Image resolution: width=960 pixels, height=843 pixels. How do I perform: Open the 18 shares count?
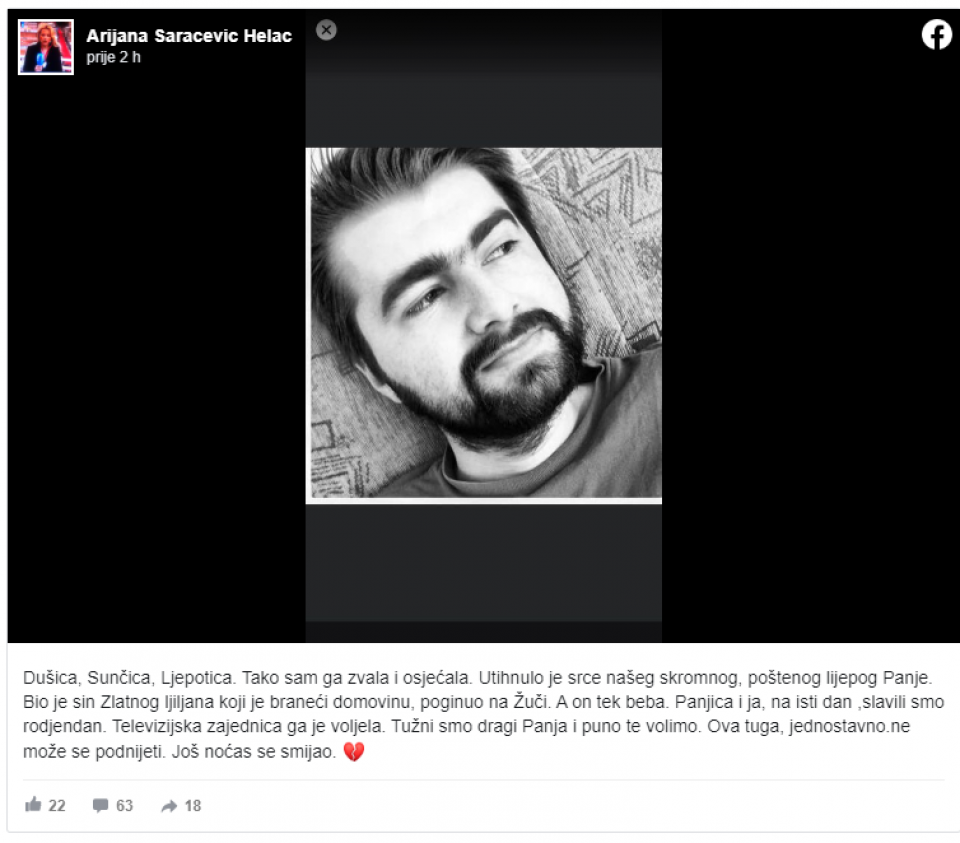click(x=193, y=806)
